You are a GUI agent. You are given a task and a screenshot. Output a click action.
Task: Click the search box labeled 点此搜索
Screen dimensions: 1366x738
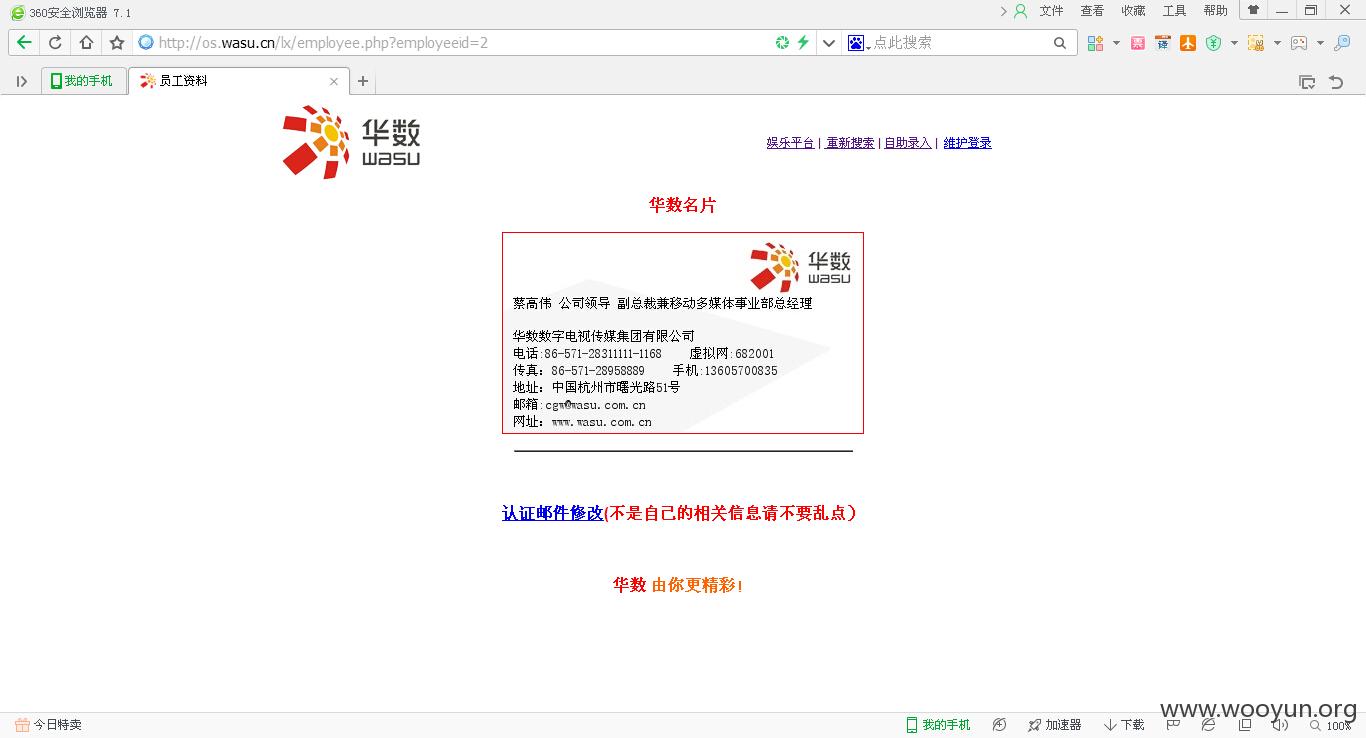(960, 43)
